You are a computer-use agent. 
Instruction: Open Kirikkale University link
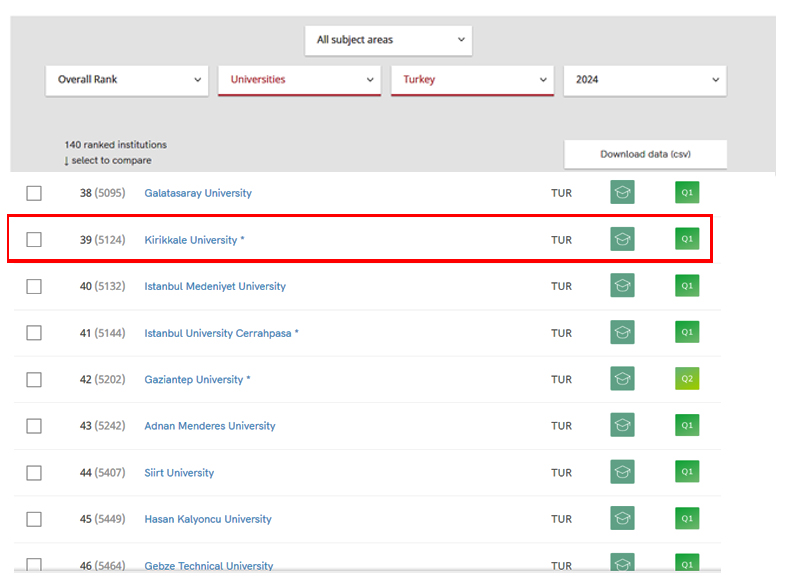(191, 240)
